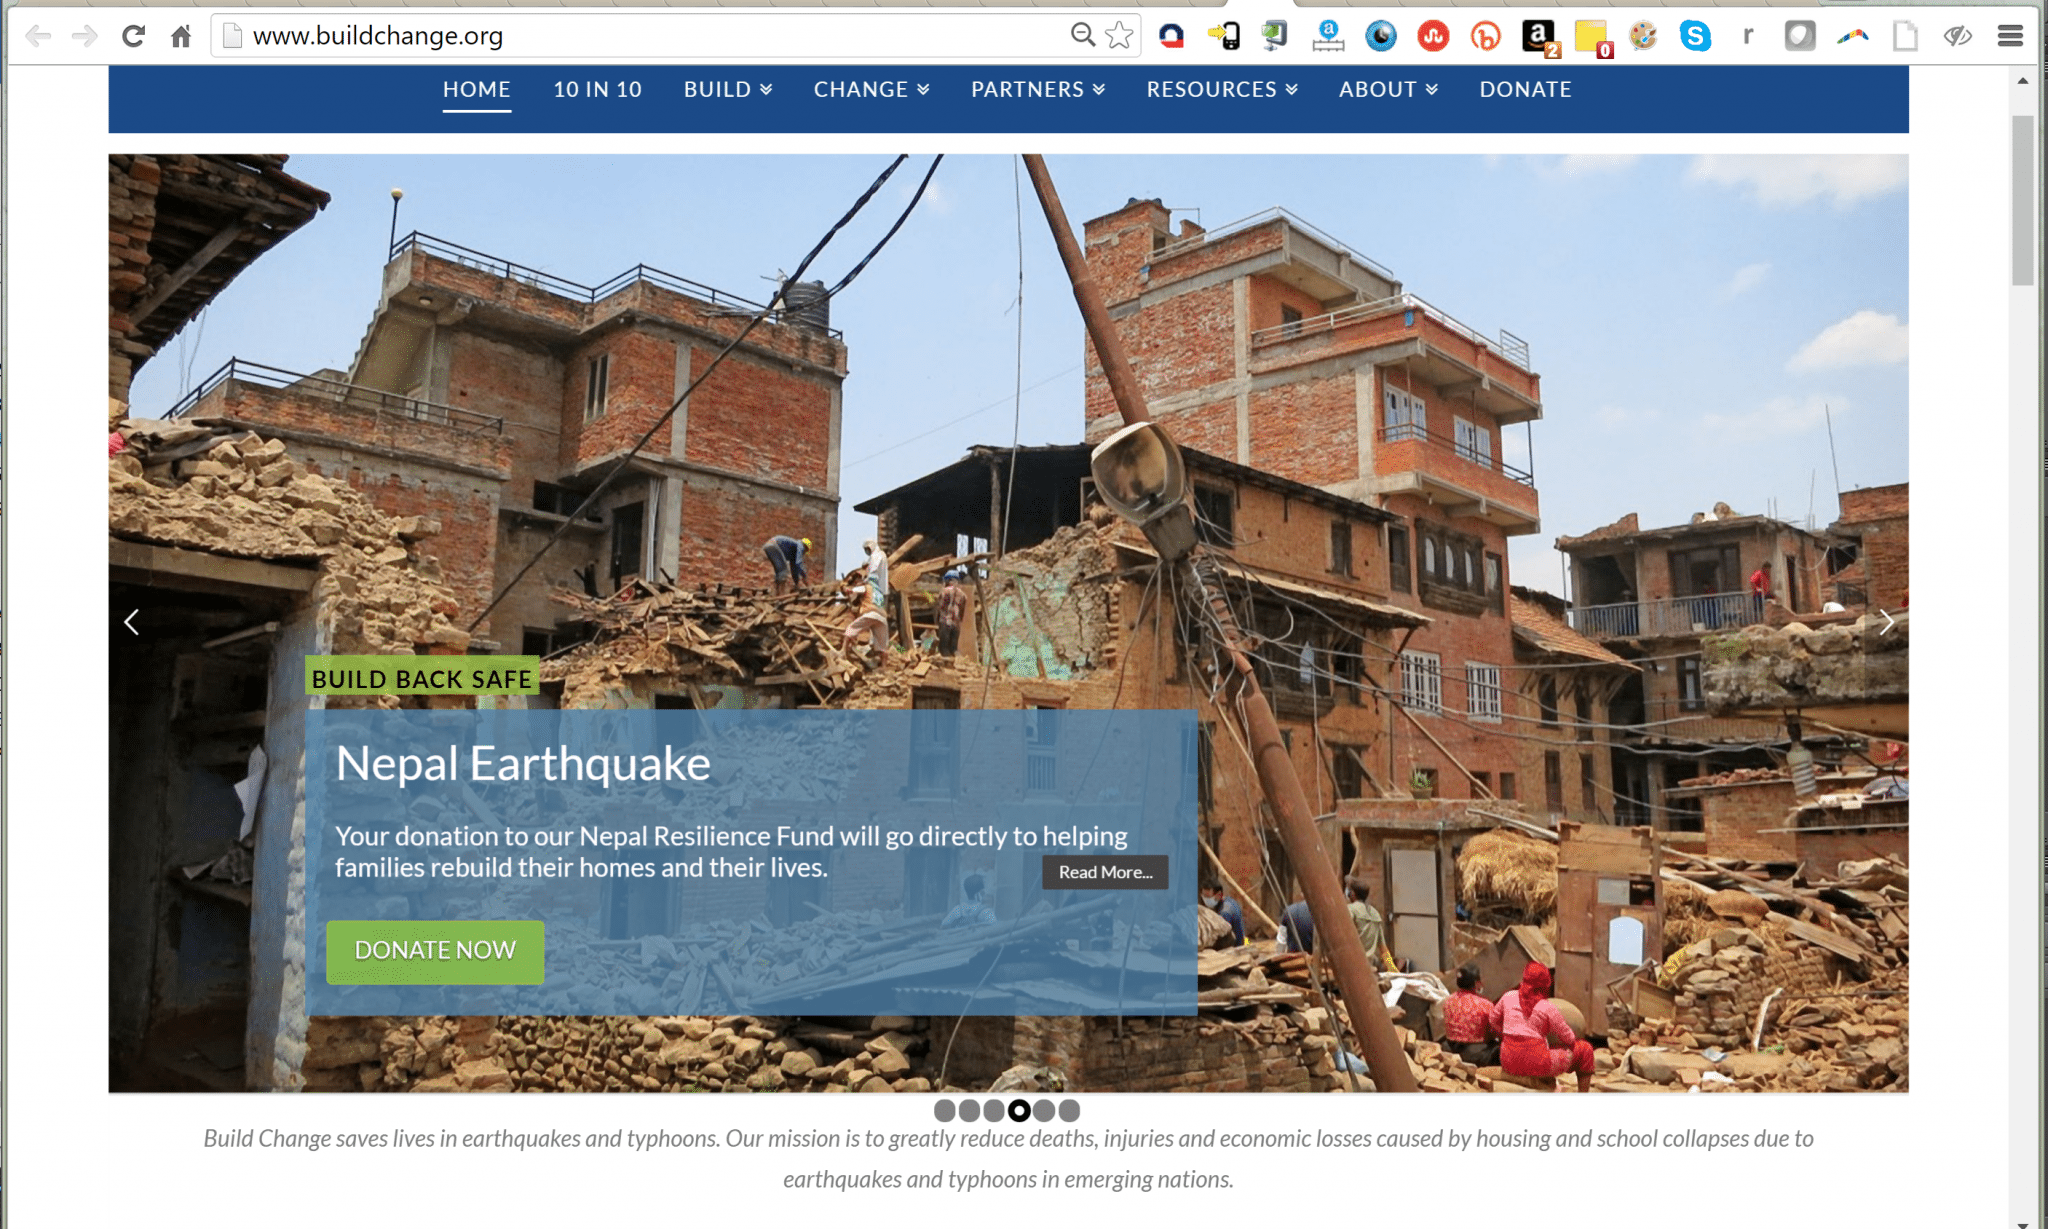Click the page's vertical scrollbar thumb

(x=2023, y=200)
